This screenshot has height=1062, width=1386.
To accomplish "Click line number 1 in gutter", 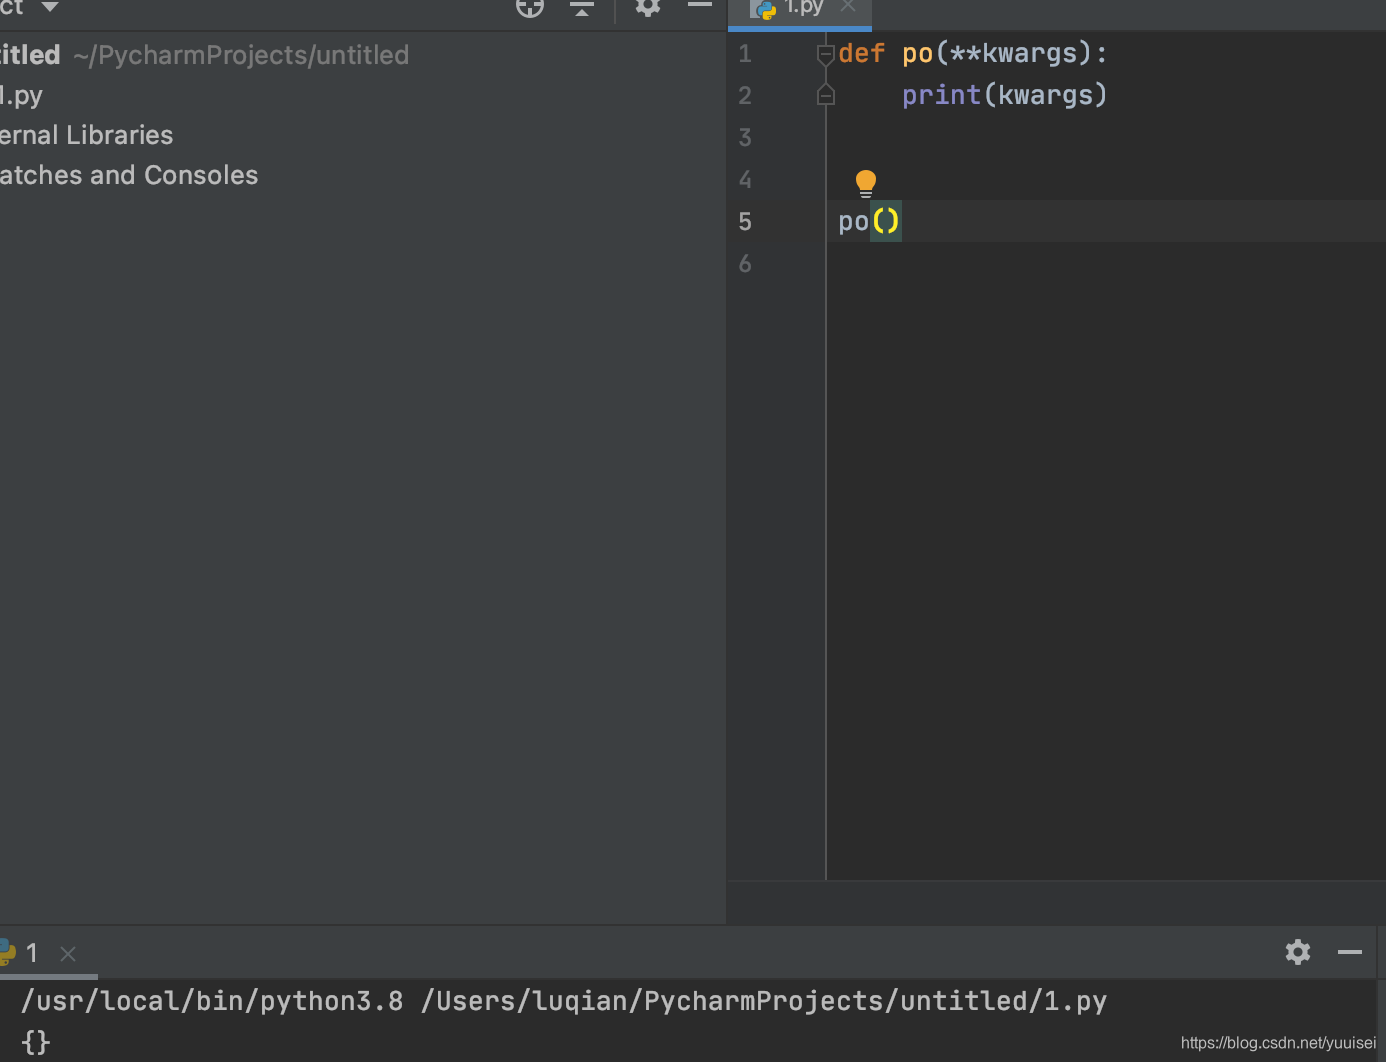I will coord(745,54).
